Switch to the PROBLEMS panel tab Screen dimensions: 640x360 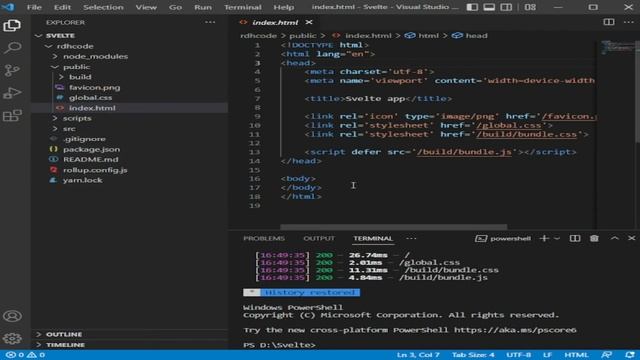tap(264, 238)
